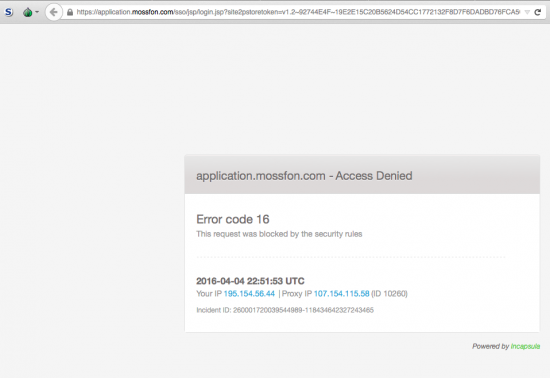Select the '(ID 10260)' text
The image size is (550, 378).
[x=389, y=293]
